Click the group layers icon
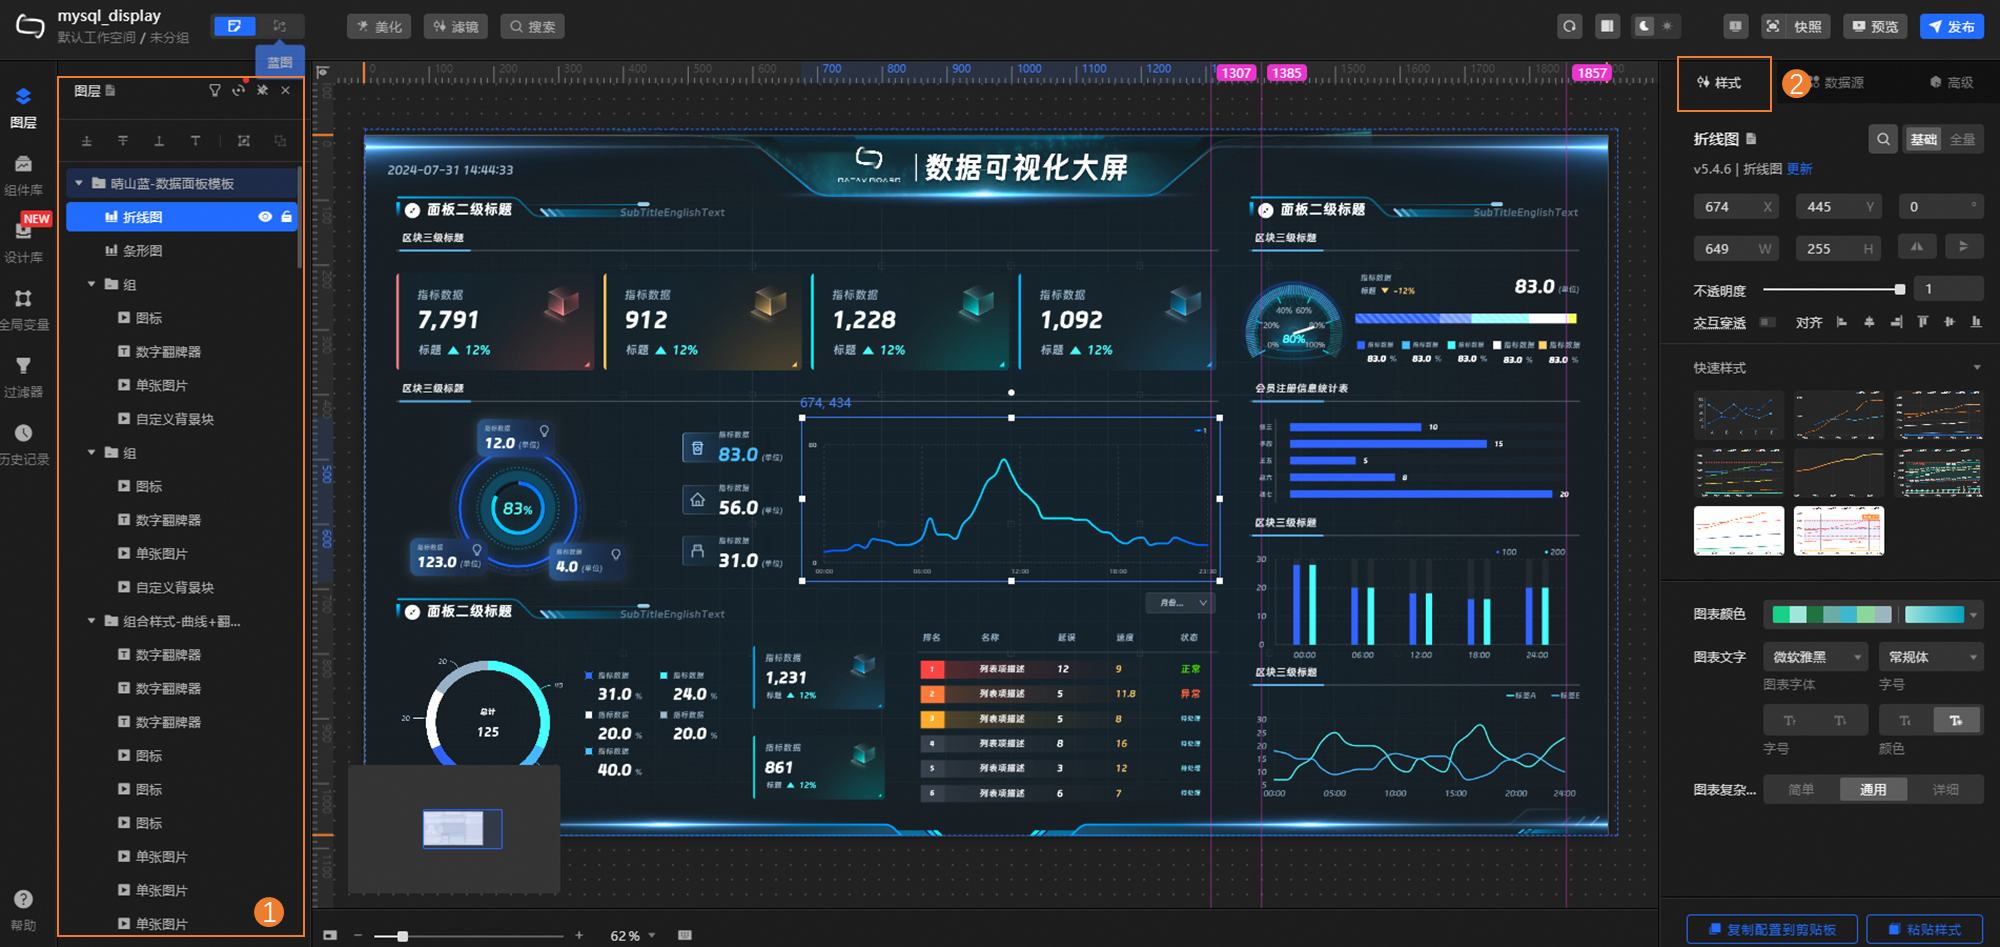 tap(243, 141)
